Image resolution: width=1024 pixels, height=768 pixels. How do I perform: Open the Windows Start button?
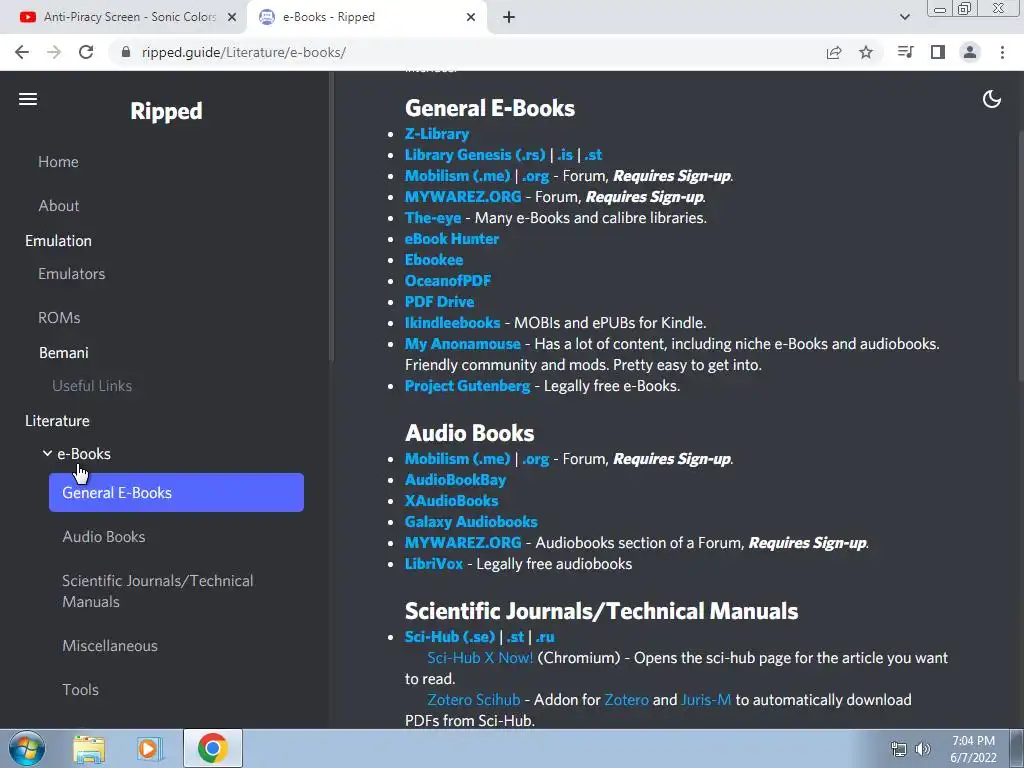click(27, 748)
